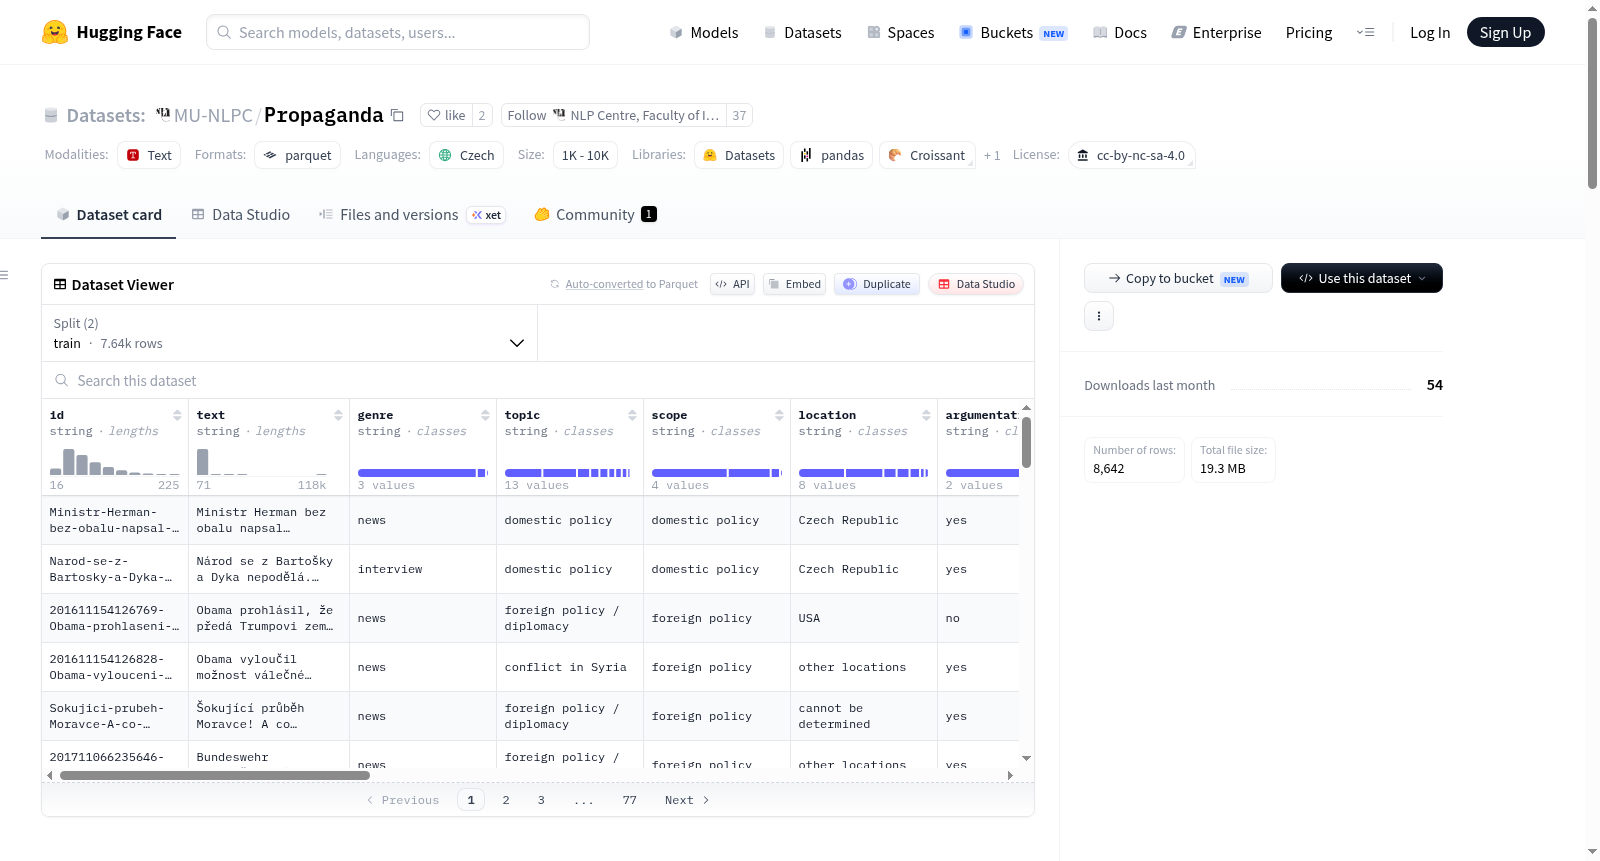
Task: Select the "conflict in Syria" topic cell
Action: (566, 667)
